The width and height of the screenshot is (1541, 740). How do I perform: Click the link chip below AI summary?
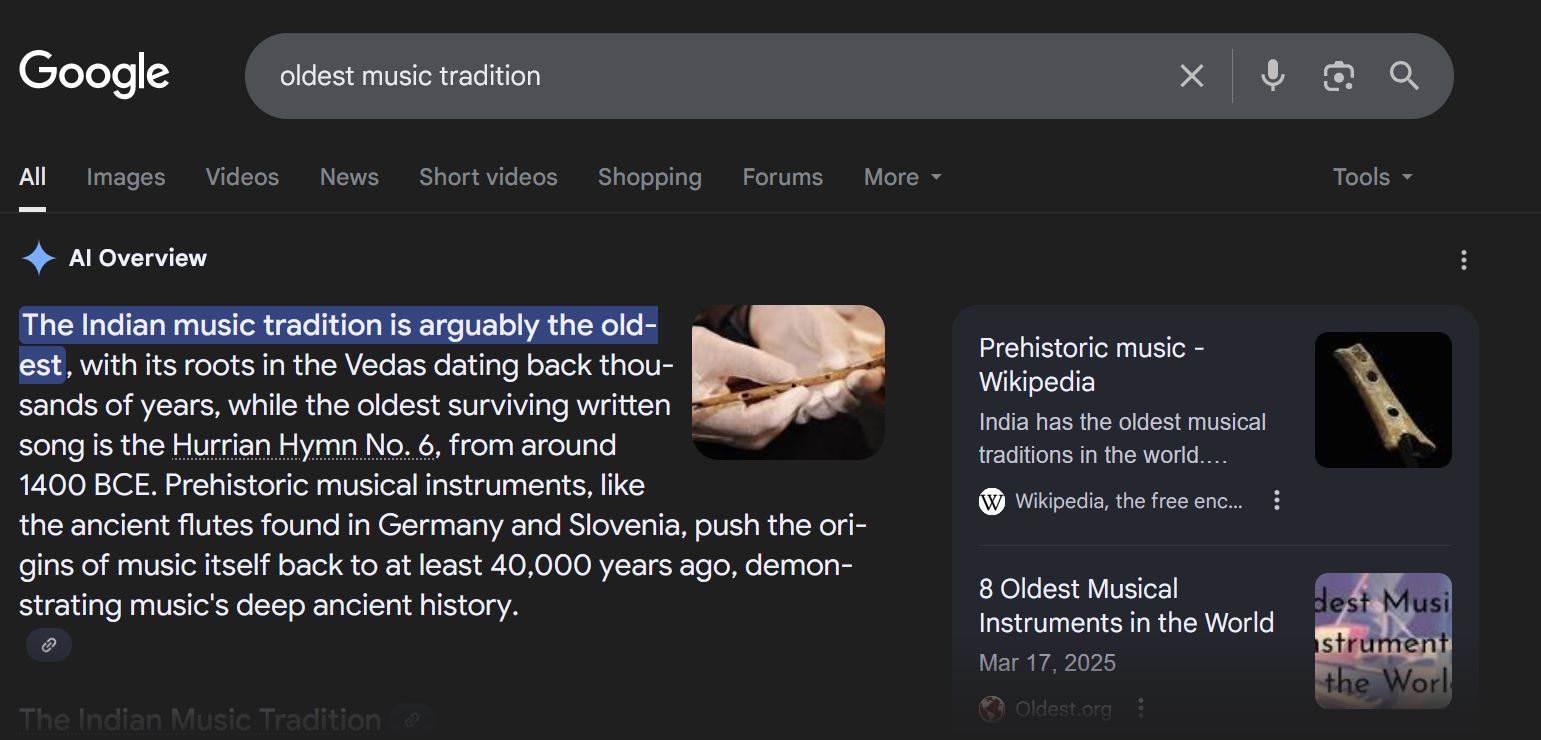[x=48, y=645]
